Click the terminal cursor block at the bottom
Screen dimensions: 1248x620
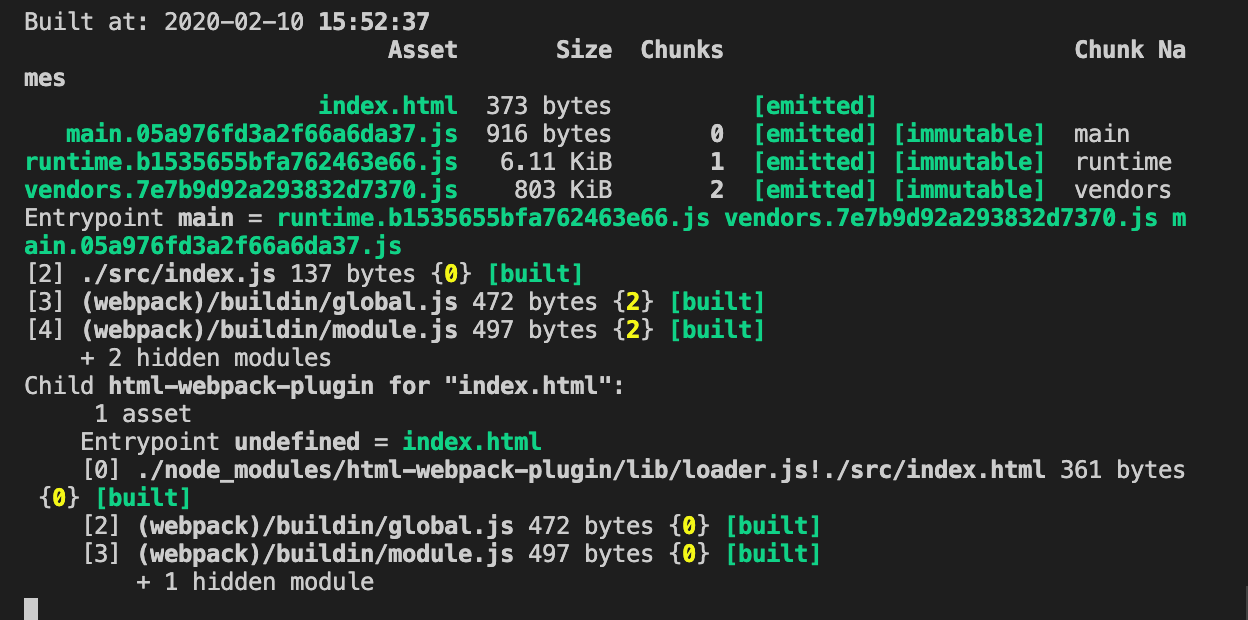tap(31, 609)
